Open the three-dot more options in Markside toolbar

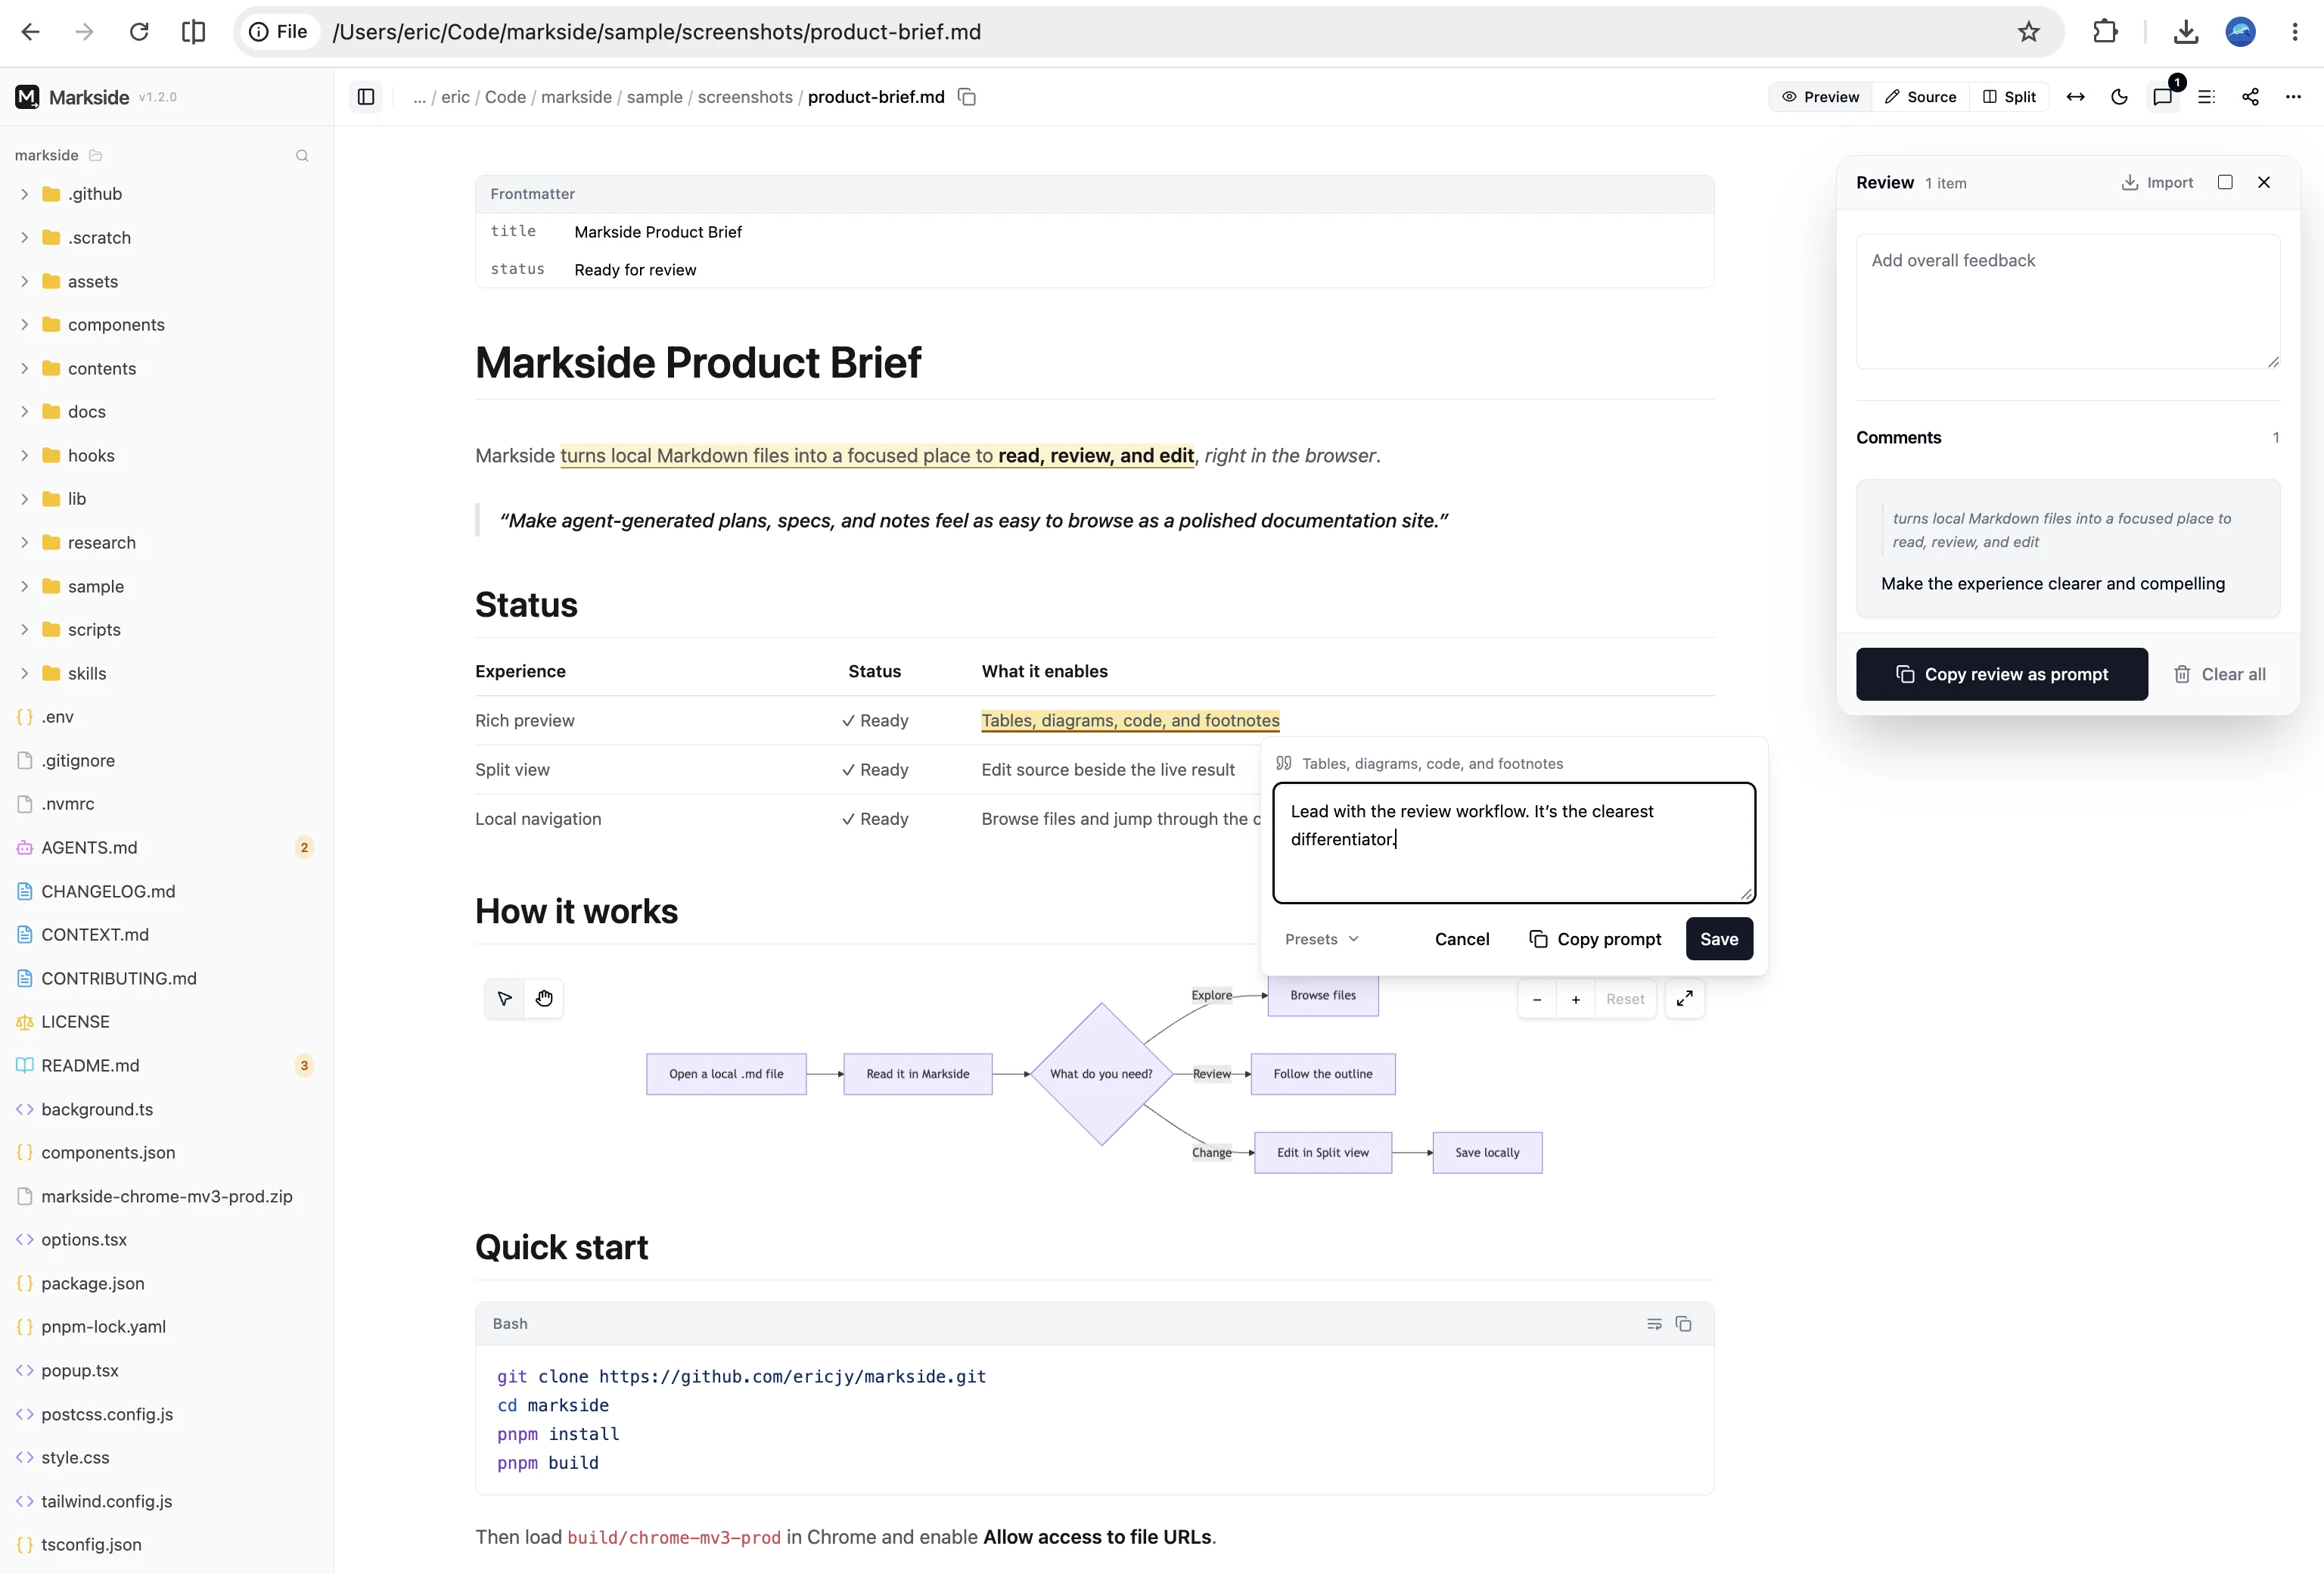[x=2294, y=97]
